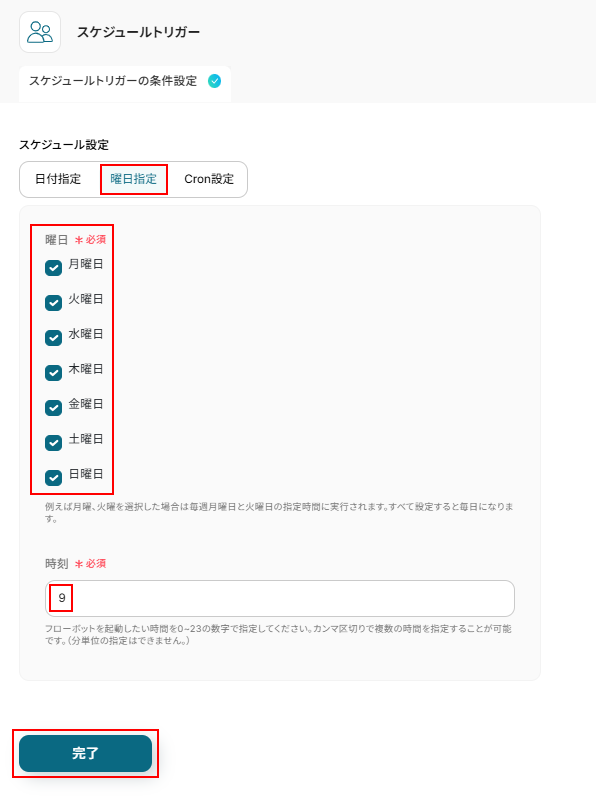Switch to the Cron設定 tab

[209, 179]
